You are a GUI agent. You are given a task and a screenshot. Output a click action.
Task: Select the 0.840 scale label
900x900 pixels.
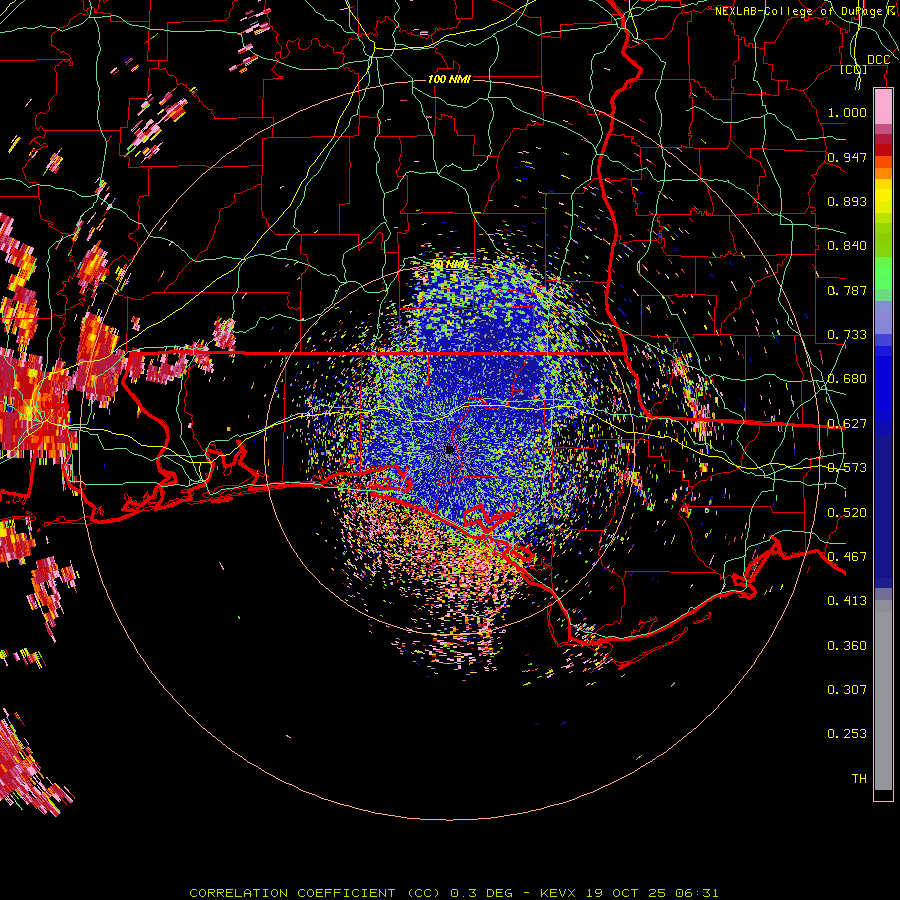click(x=847, y=246)
